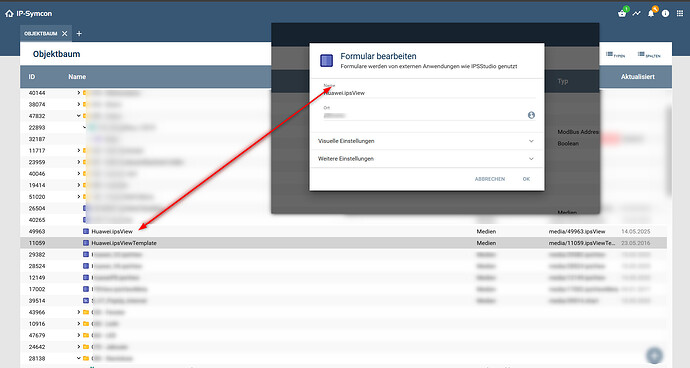Collapse tree node with ID 47832
This screenshot has height=368, width=690.
tap(79, 116)
